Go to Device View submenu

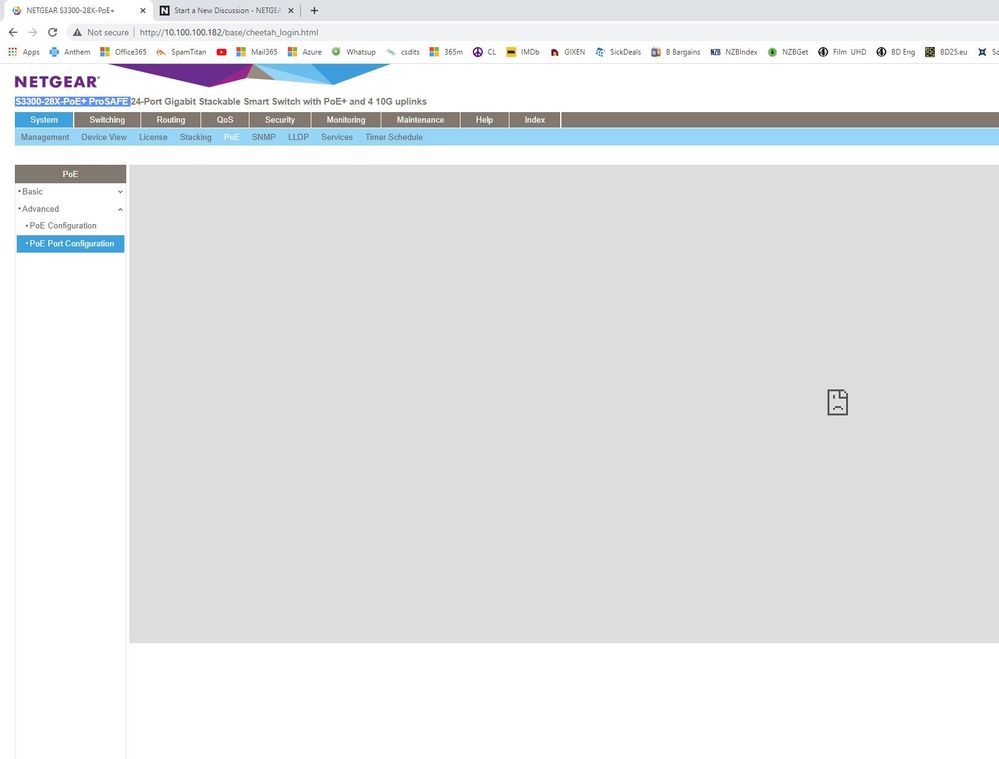[x=104, y=137]
